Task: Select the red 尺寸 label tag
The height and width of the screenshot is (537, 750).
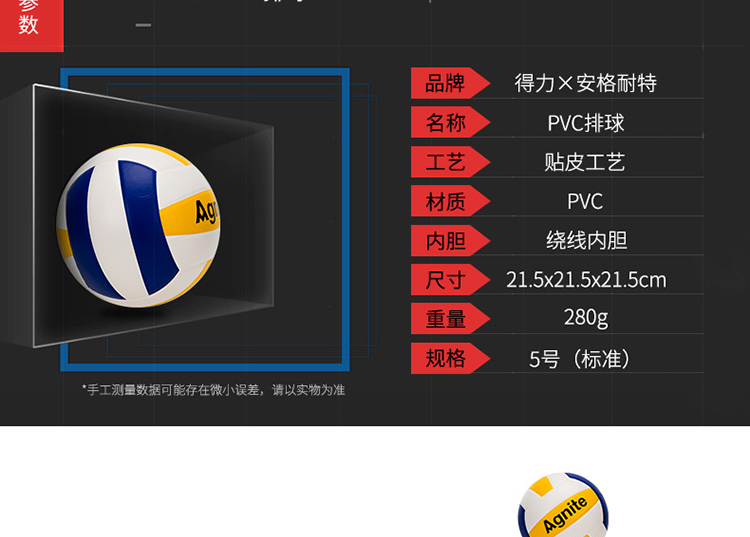Action: [x=446, y=279]
